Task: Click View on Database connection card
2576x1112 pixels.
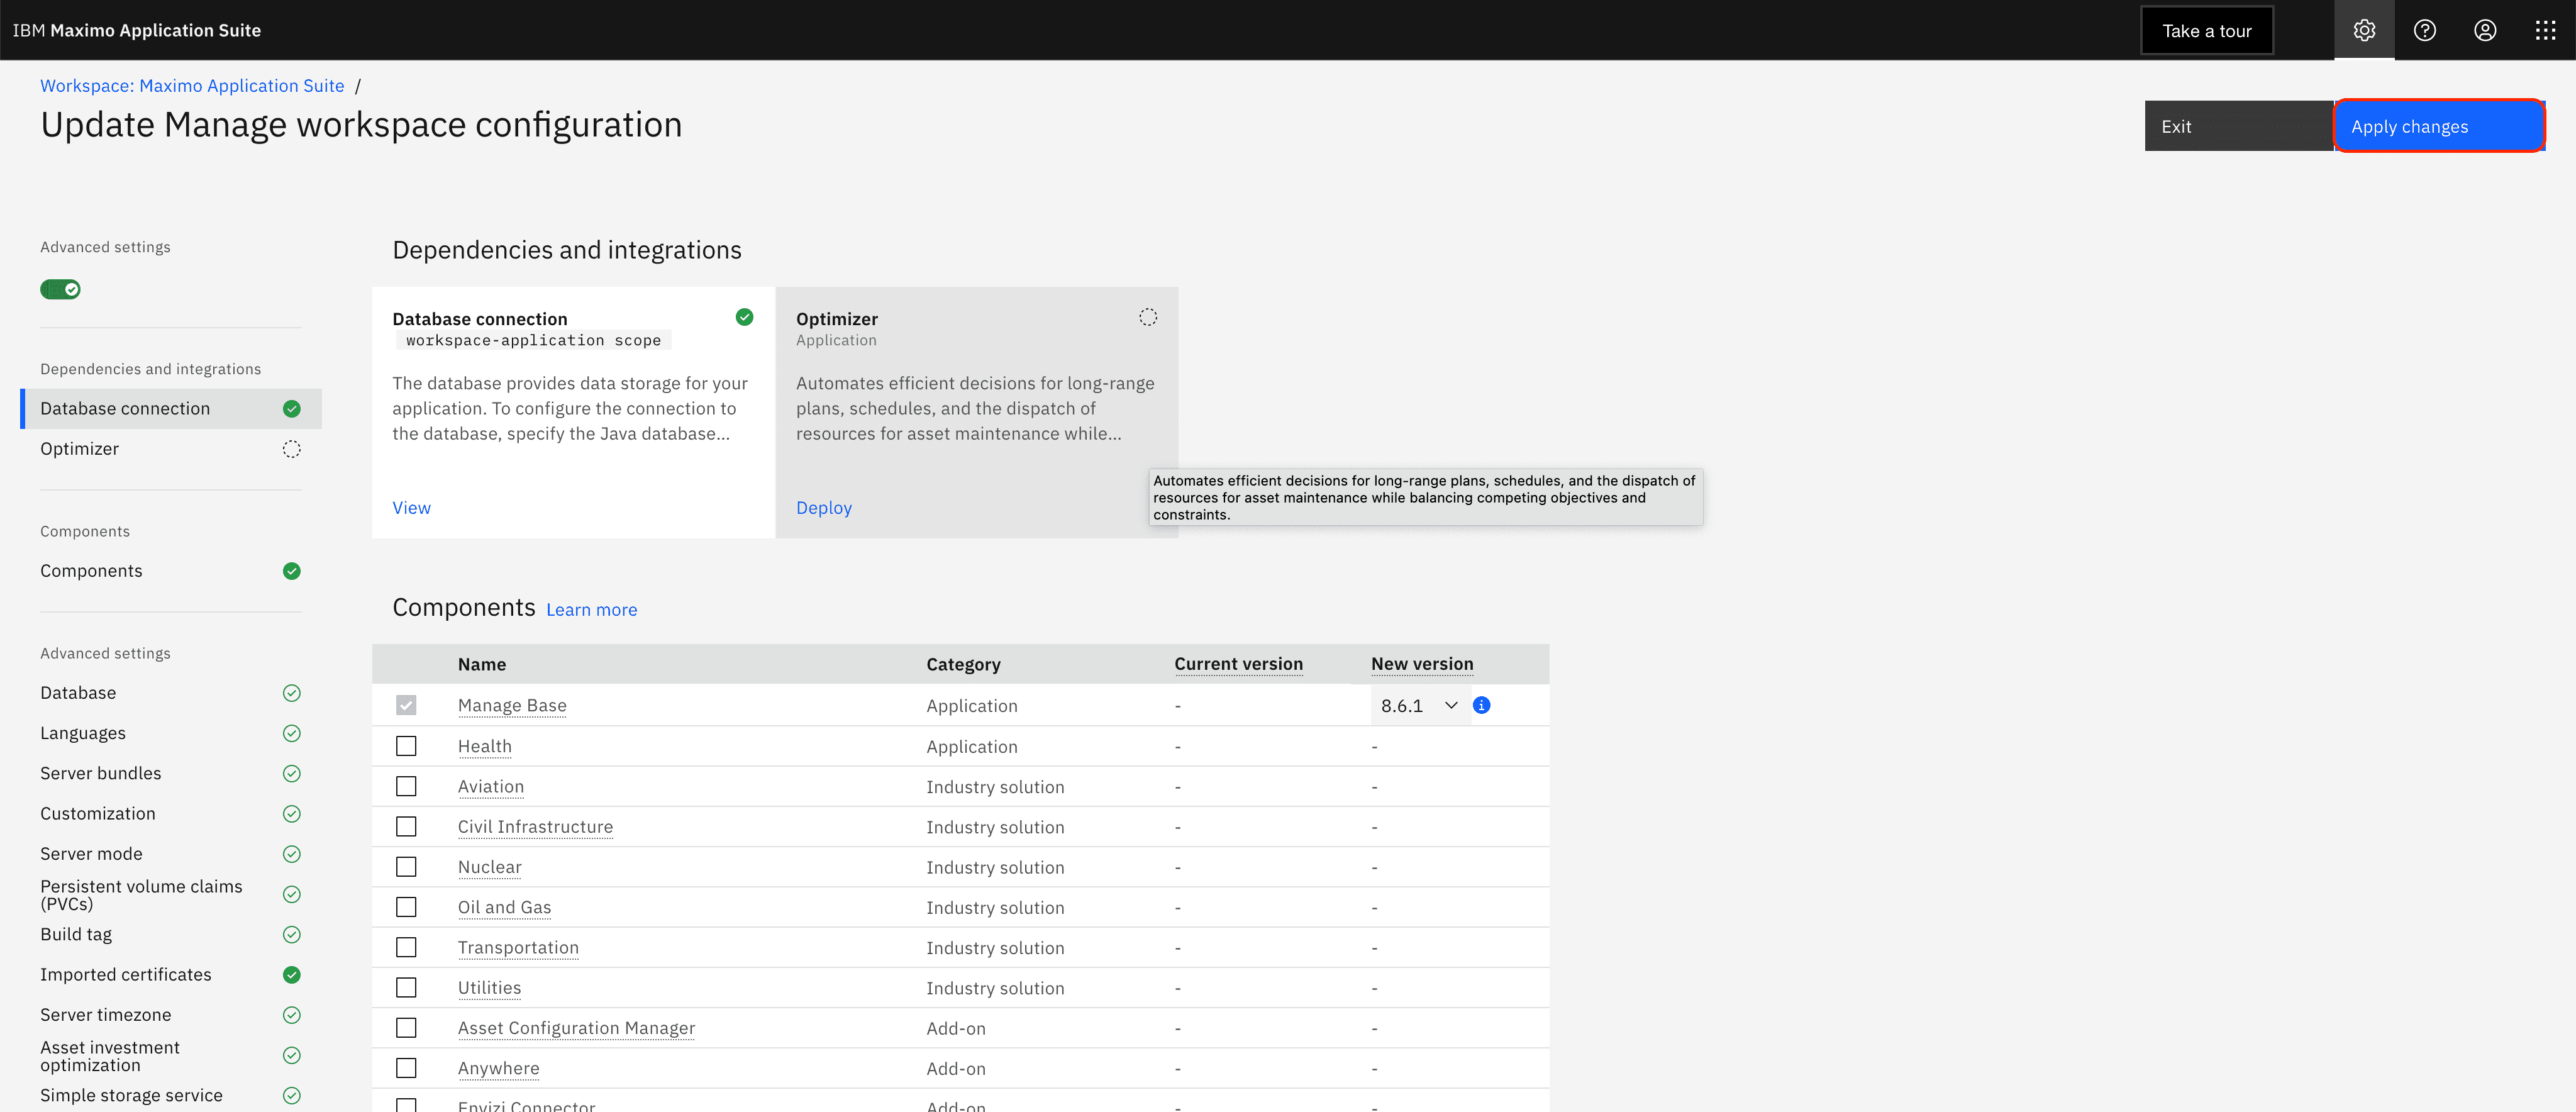Action: click(411, 508)
